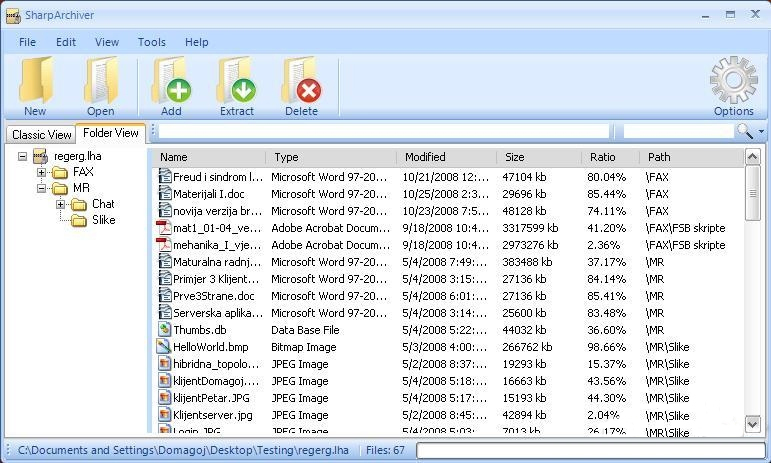
Task: Click the Delete toolbar icon
Action: [x=301, y=80]
